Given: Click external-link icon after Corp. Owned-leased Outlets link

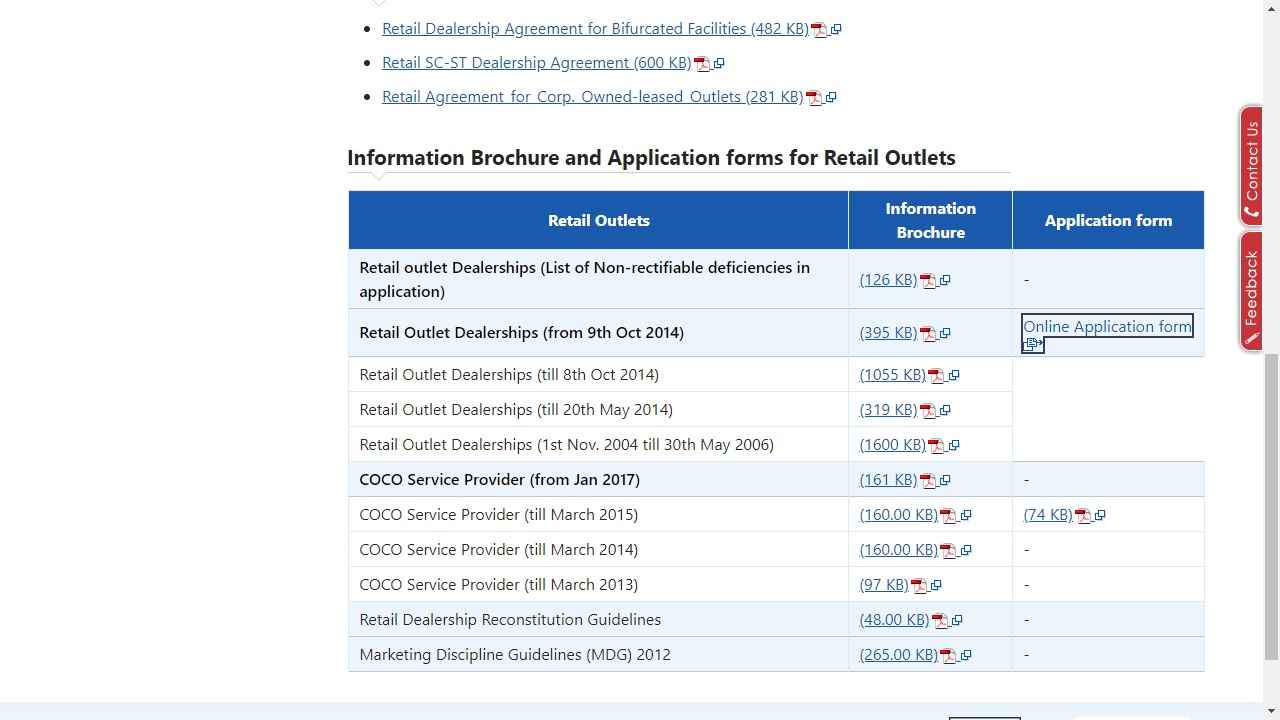Looking at the screenshot, I should click(831, 98).
